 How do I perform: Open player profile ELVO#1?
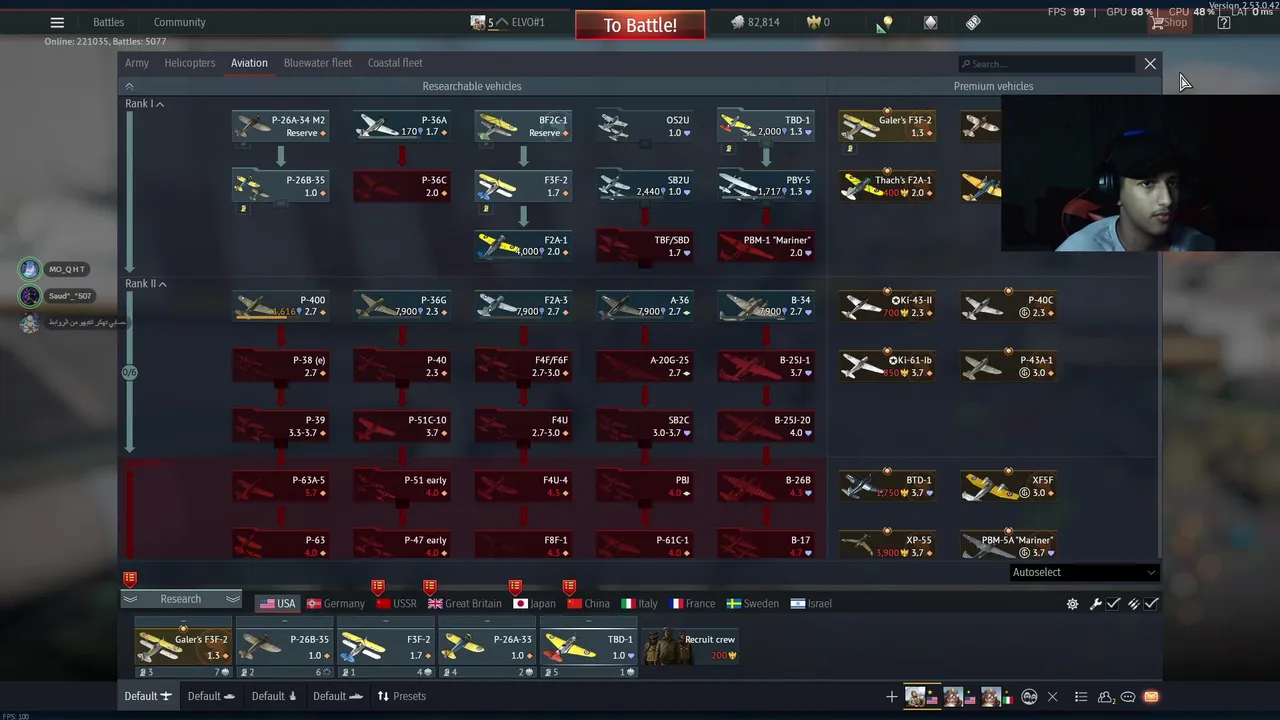[508, 22]
